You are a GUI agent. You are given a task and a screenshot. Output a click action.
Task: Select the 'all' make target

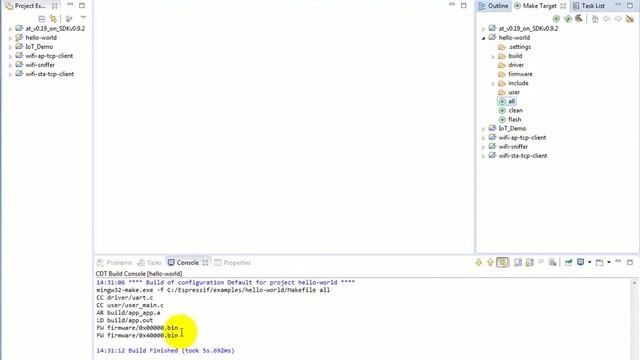pyautogui.click(x=507, y=101)
